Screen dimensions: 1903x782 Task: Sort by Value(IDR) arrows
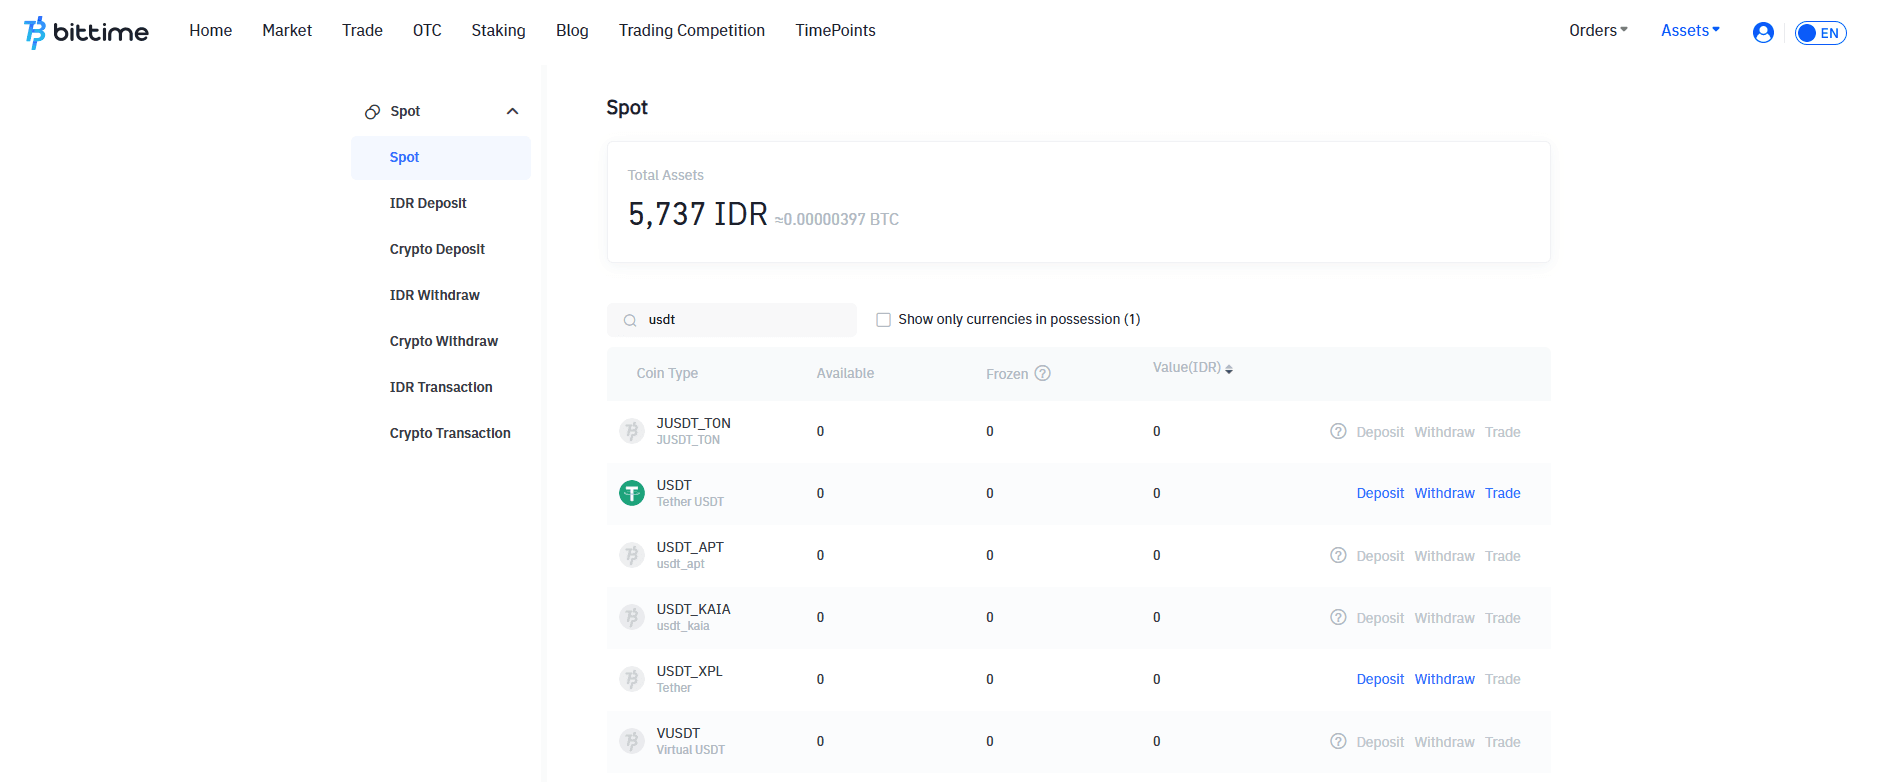[1229, 369]
